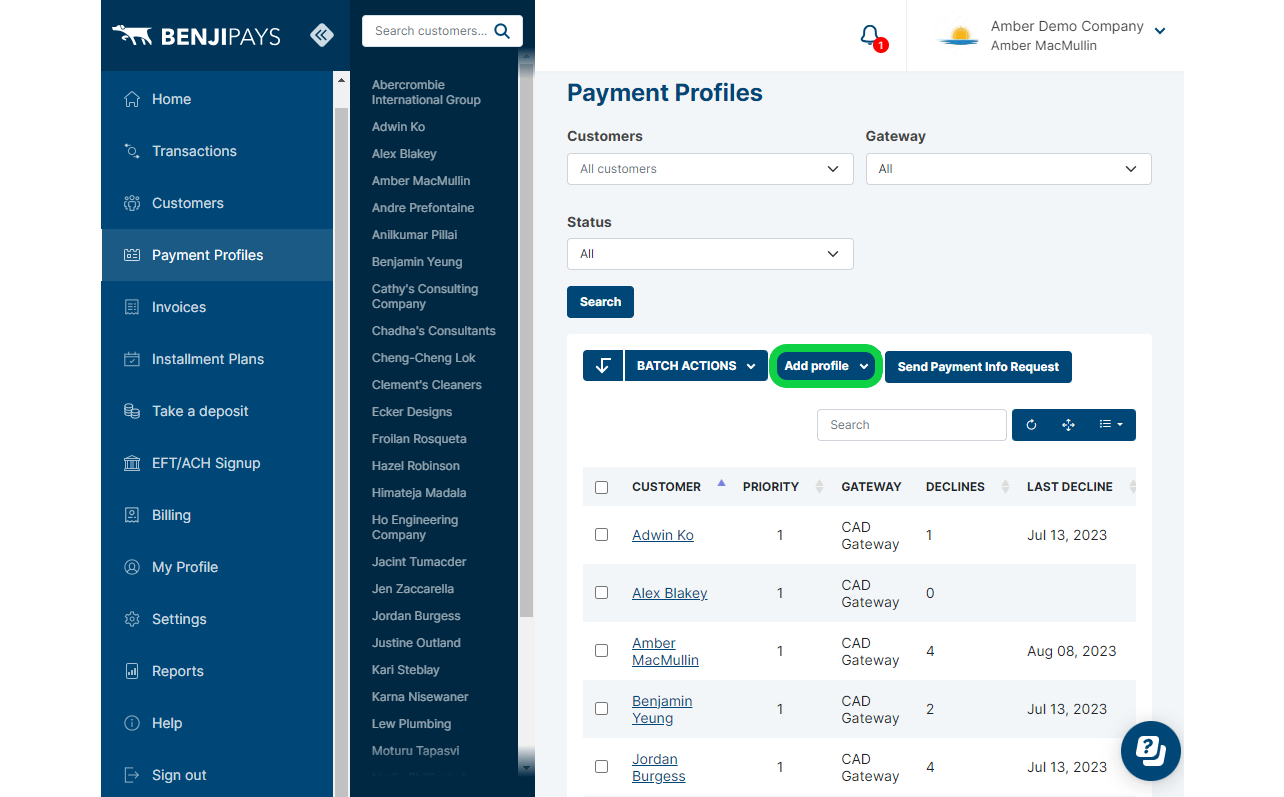This screenshot has width=1284, height=797.
Task: Open EFT/ACH Signup page
Action: (x=217, y=463)
